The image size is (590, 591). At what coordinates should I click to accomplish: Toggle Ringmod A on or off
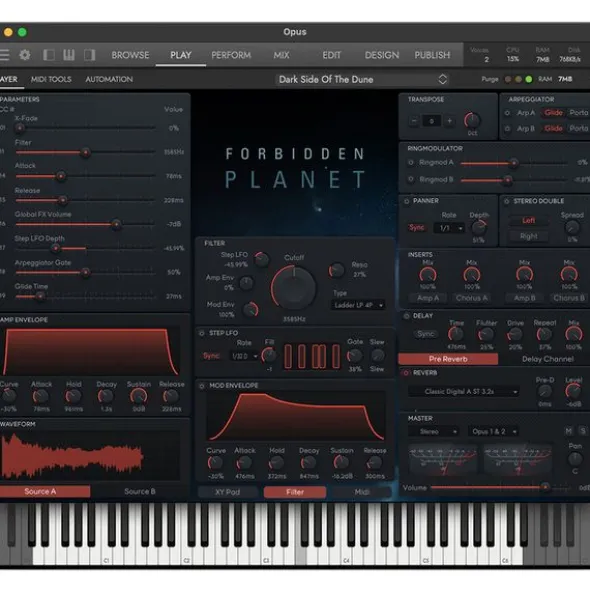coord(411,162)
